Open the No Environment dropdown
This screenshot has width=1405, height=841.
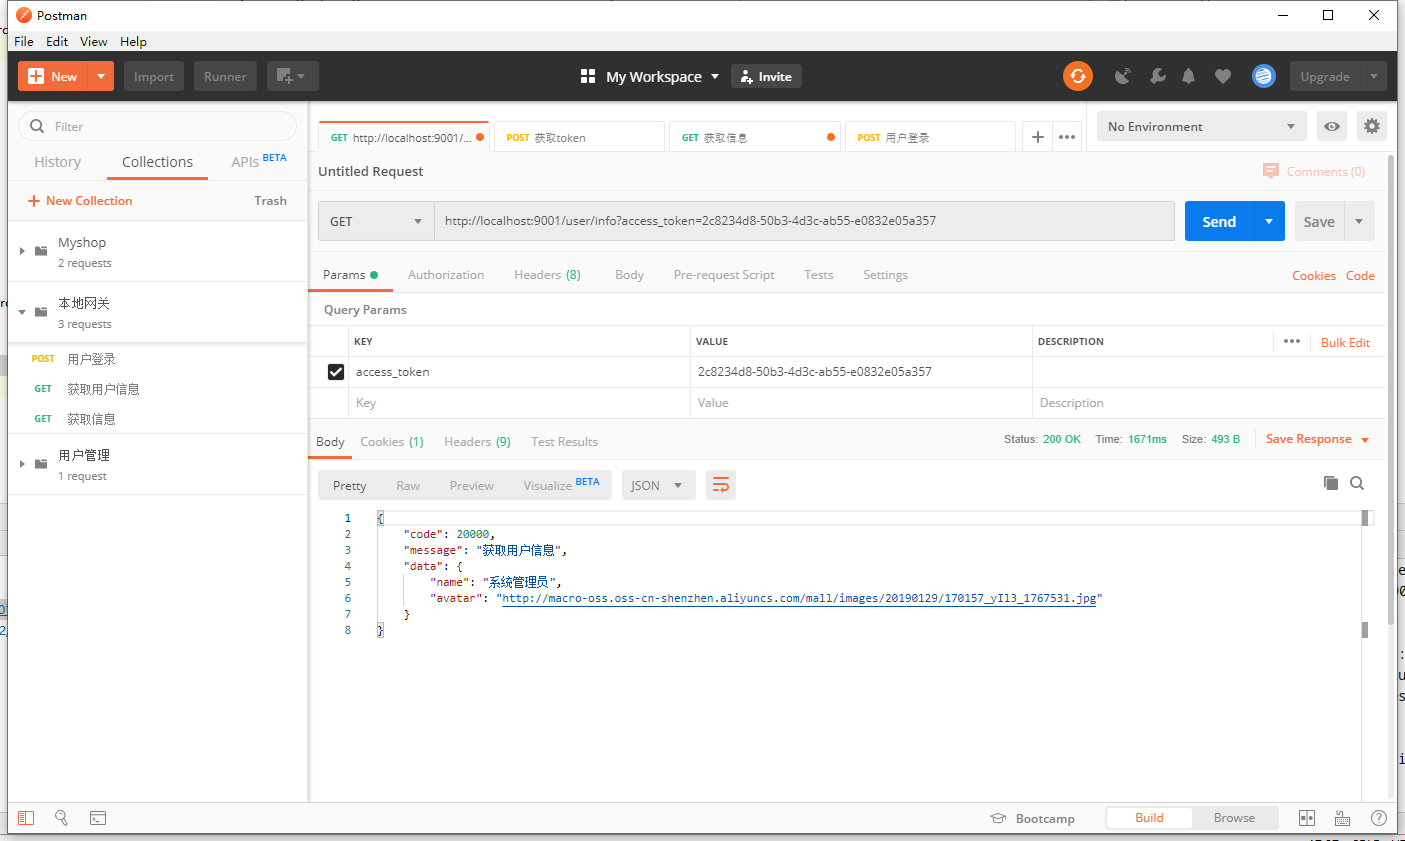1200,127
